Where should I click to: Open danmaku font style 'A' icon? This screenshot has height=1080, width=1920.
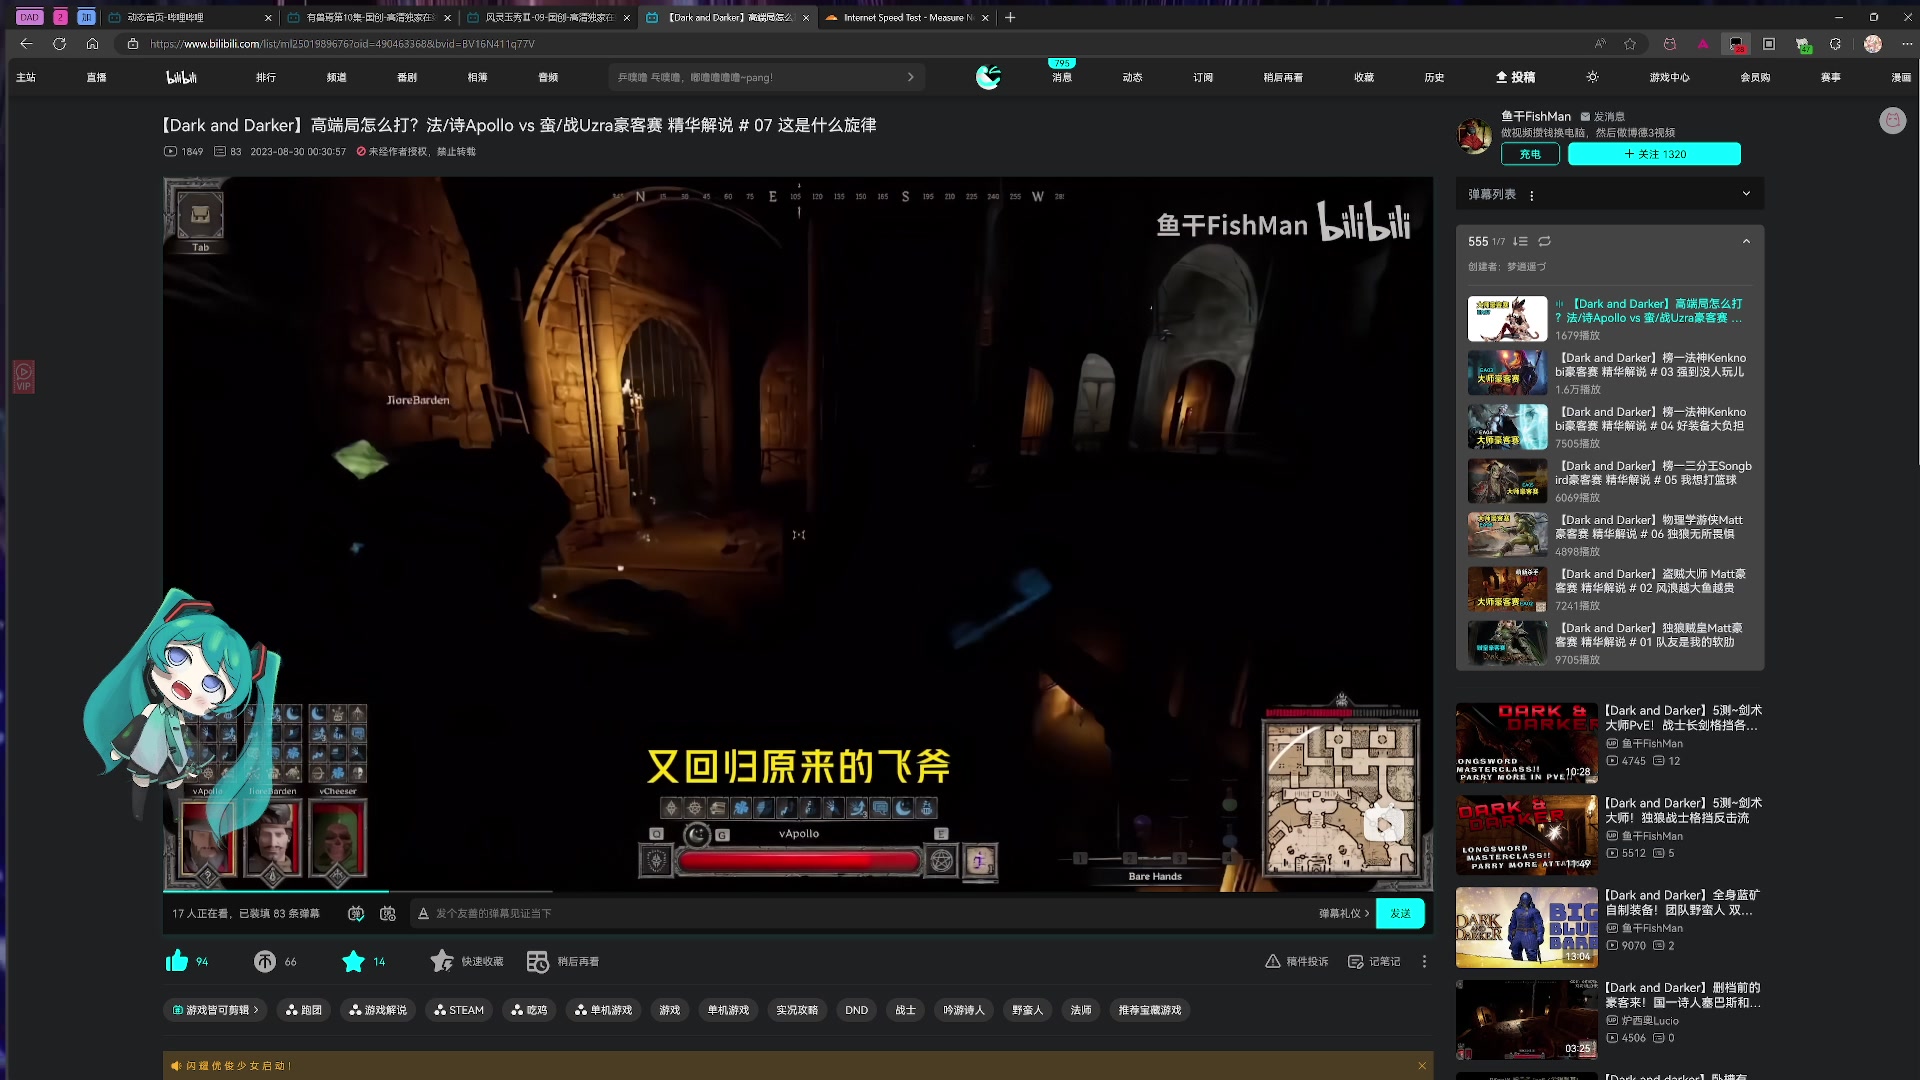423,913
